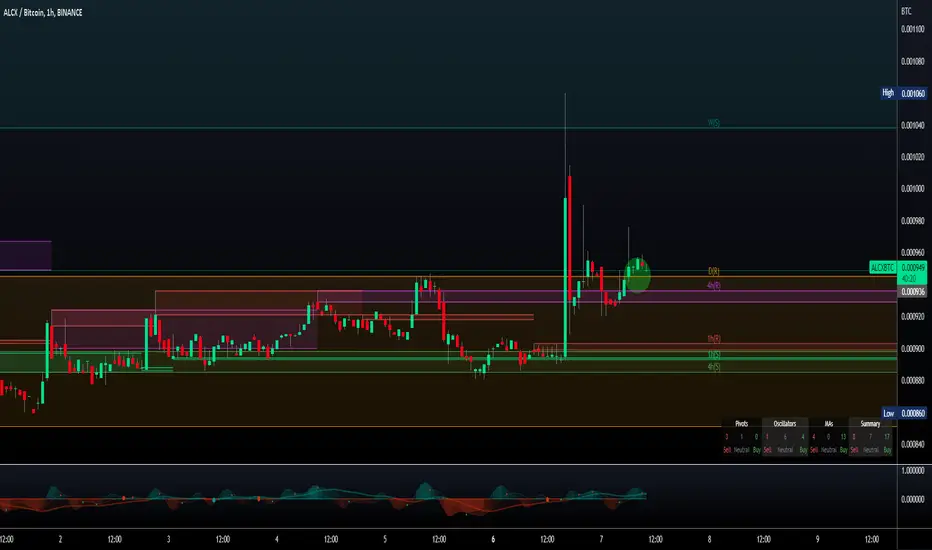Select the Low 0.000860 price label
Image resolution: width=932 pixels, height=550 pixels.
pyautogui.click(x=903, y=413)
